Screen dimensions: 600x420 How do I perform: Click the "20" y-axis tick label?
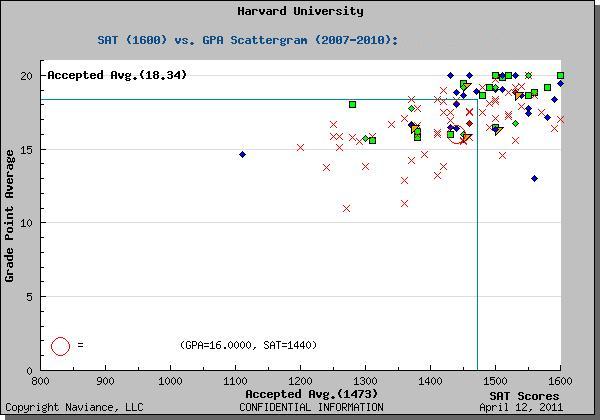pyautogui.click(x=26, y=76)
